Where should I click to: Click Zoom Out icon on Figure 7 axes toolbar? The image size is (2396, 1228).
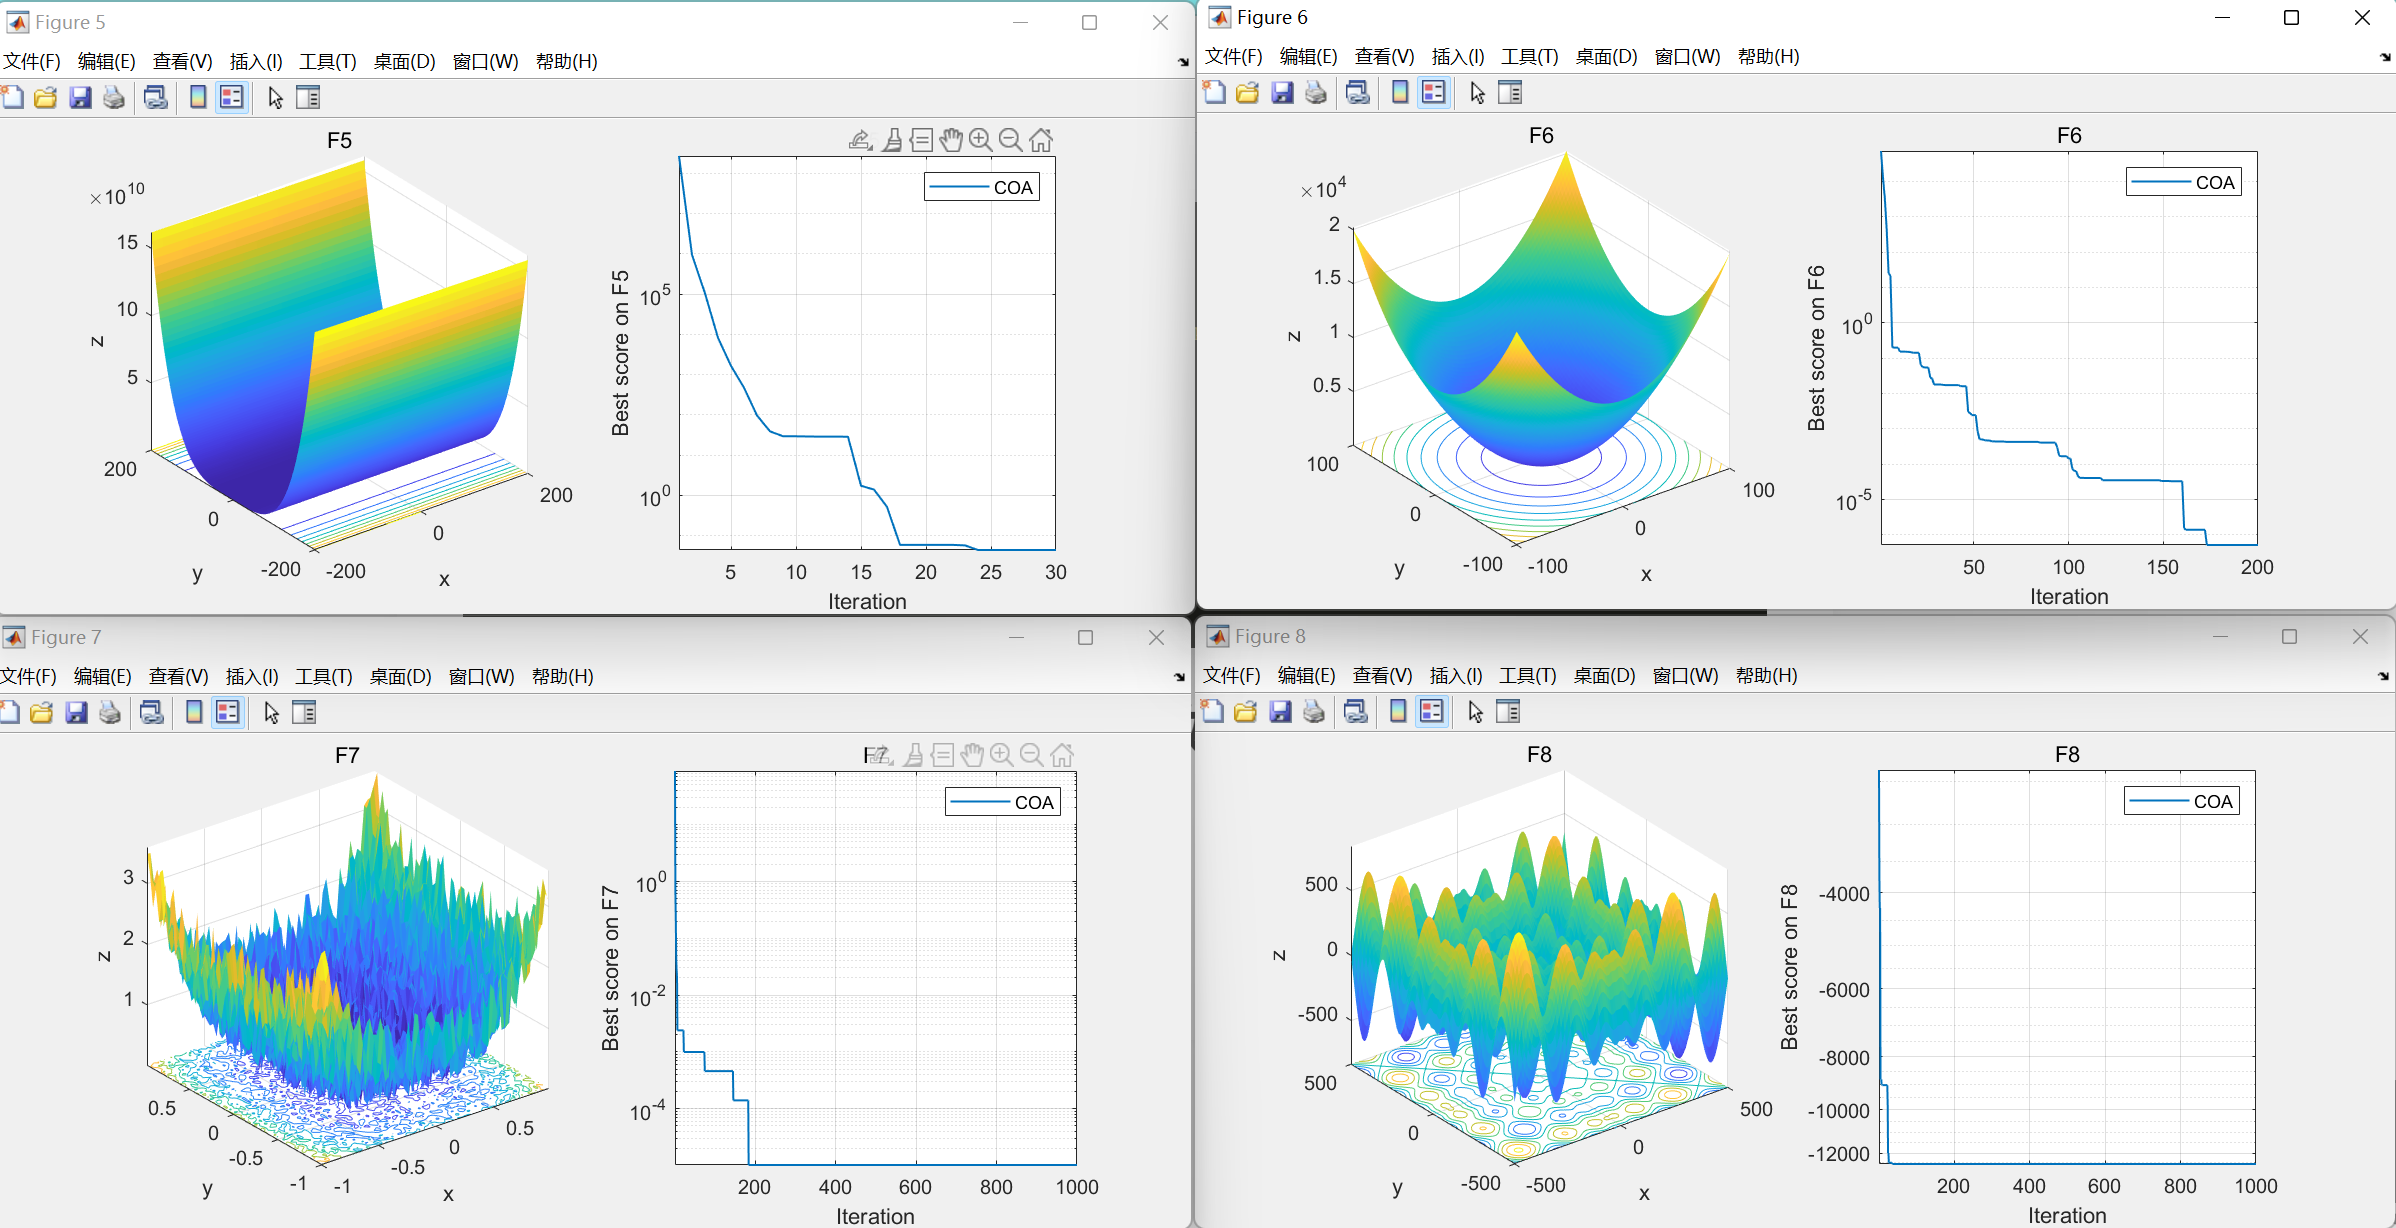click(1032, 755)
